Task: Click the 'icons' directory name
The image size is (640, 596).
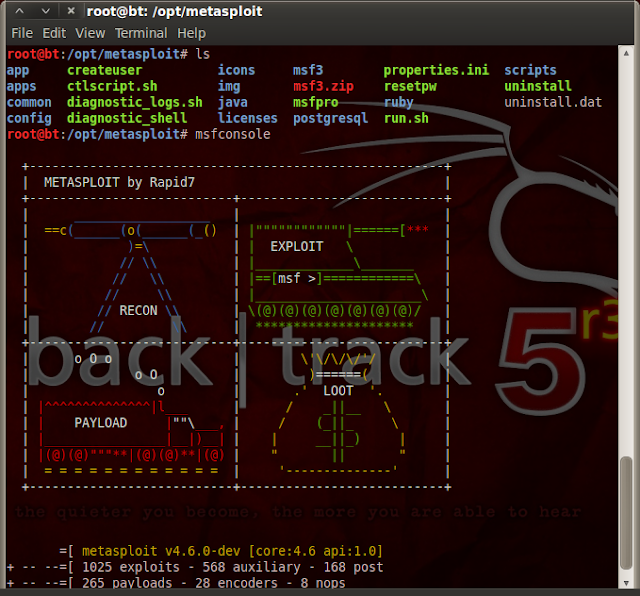Action: [x=236, y=70]
